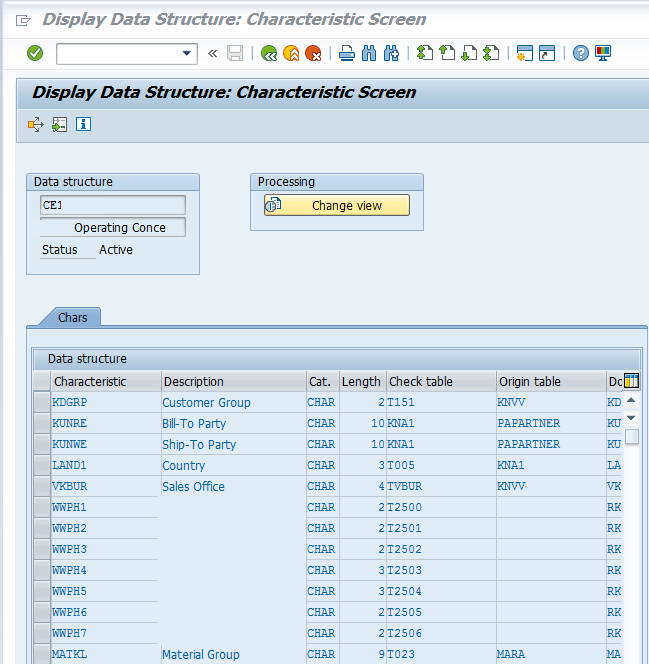Click the Print icon in toolbar
The height and width of the screenshot is (664, 649).
[346, 53]
